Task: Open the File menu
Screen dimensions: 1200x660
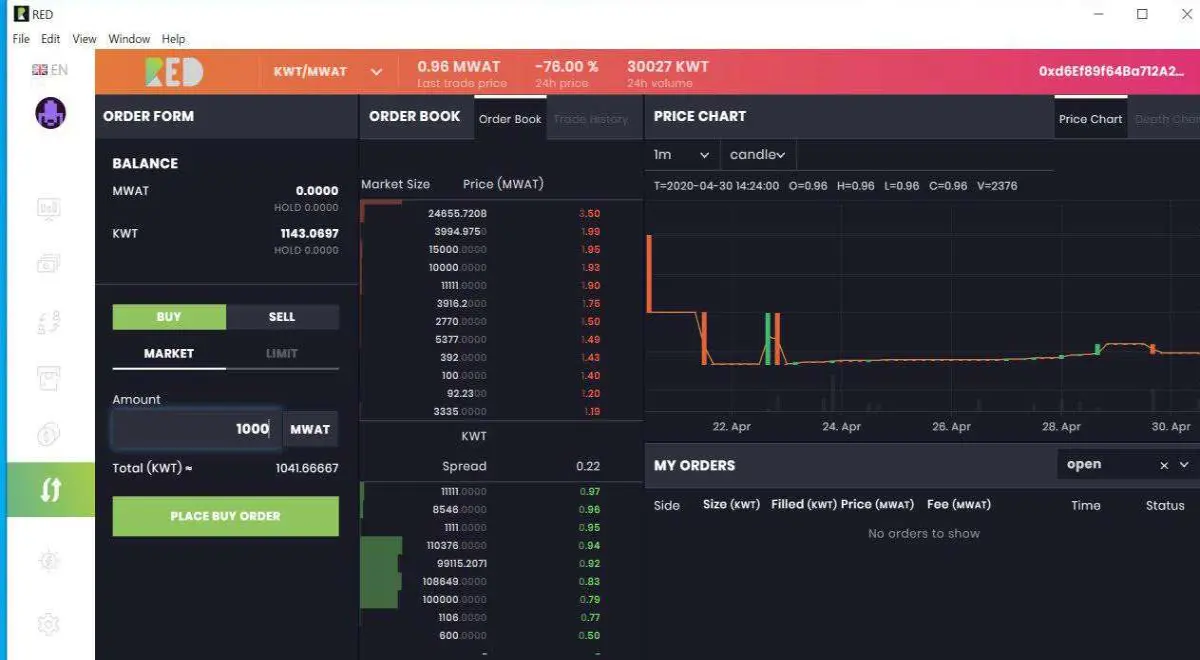Action: (x=21, y=39)
